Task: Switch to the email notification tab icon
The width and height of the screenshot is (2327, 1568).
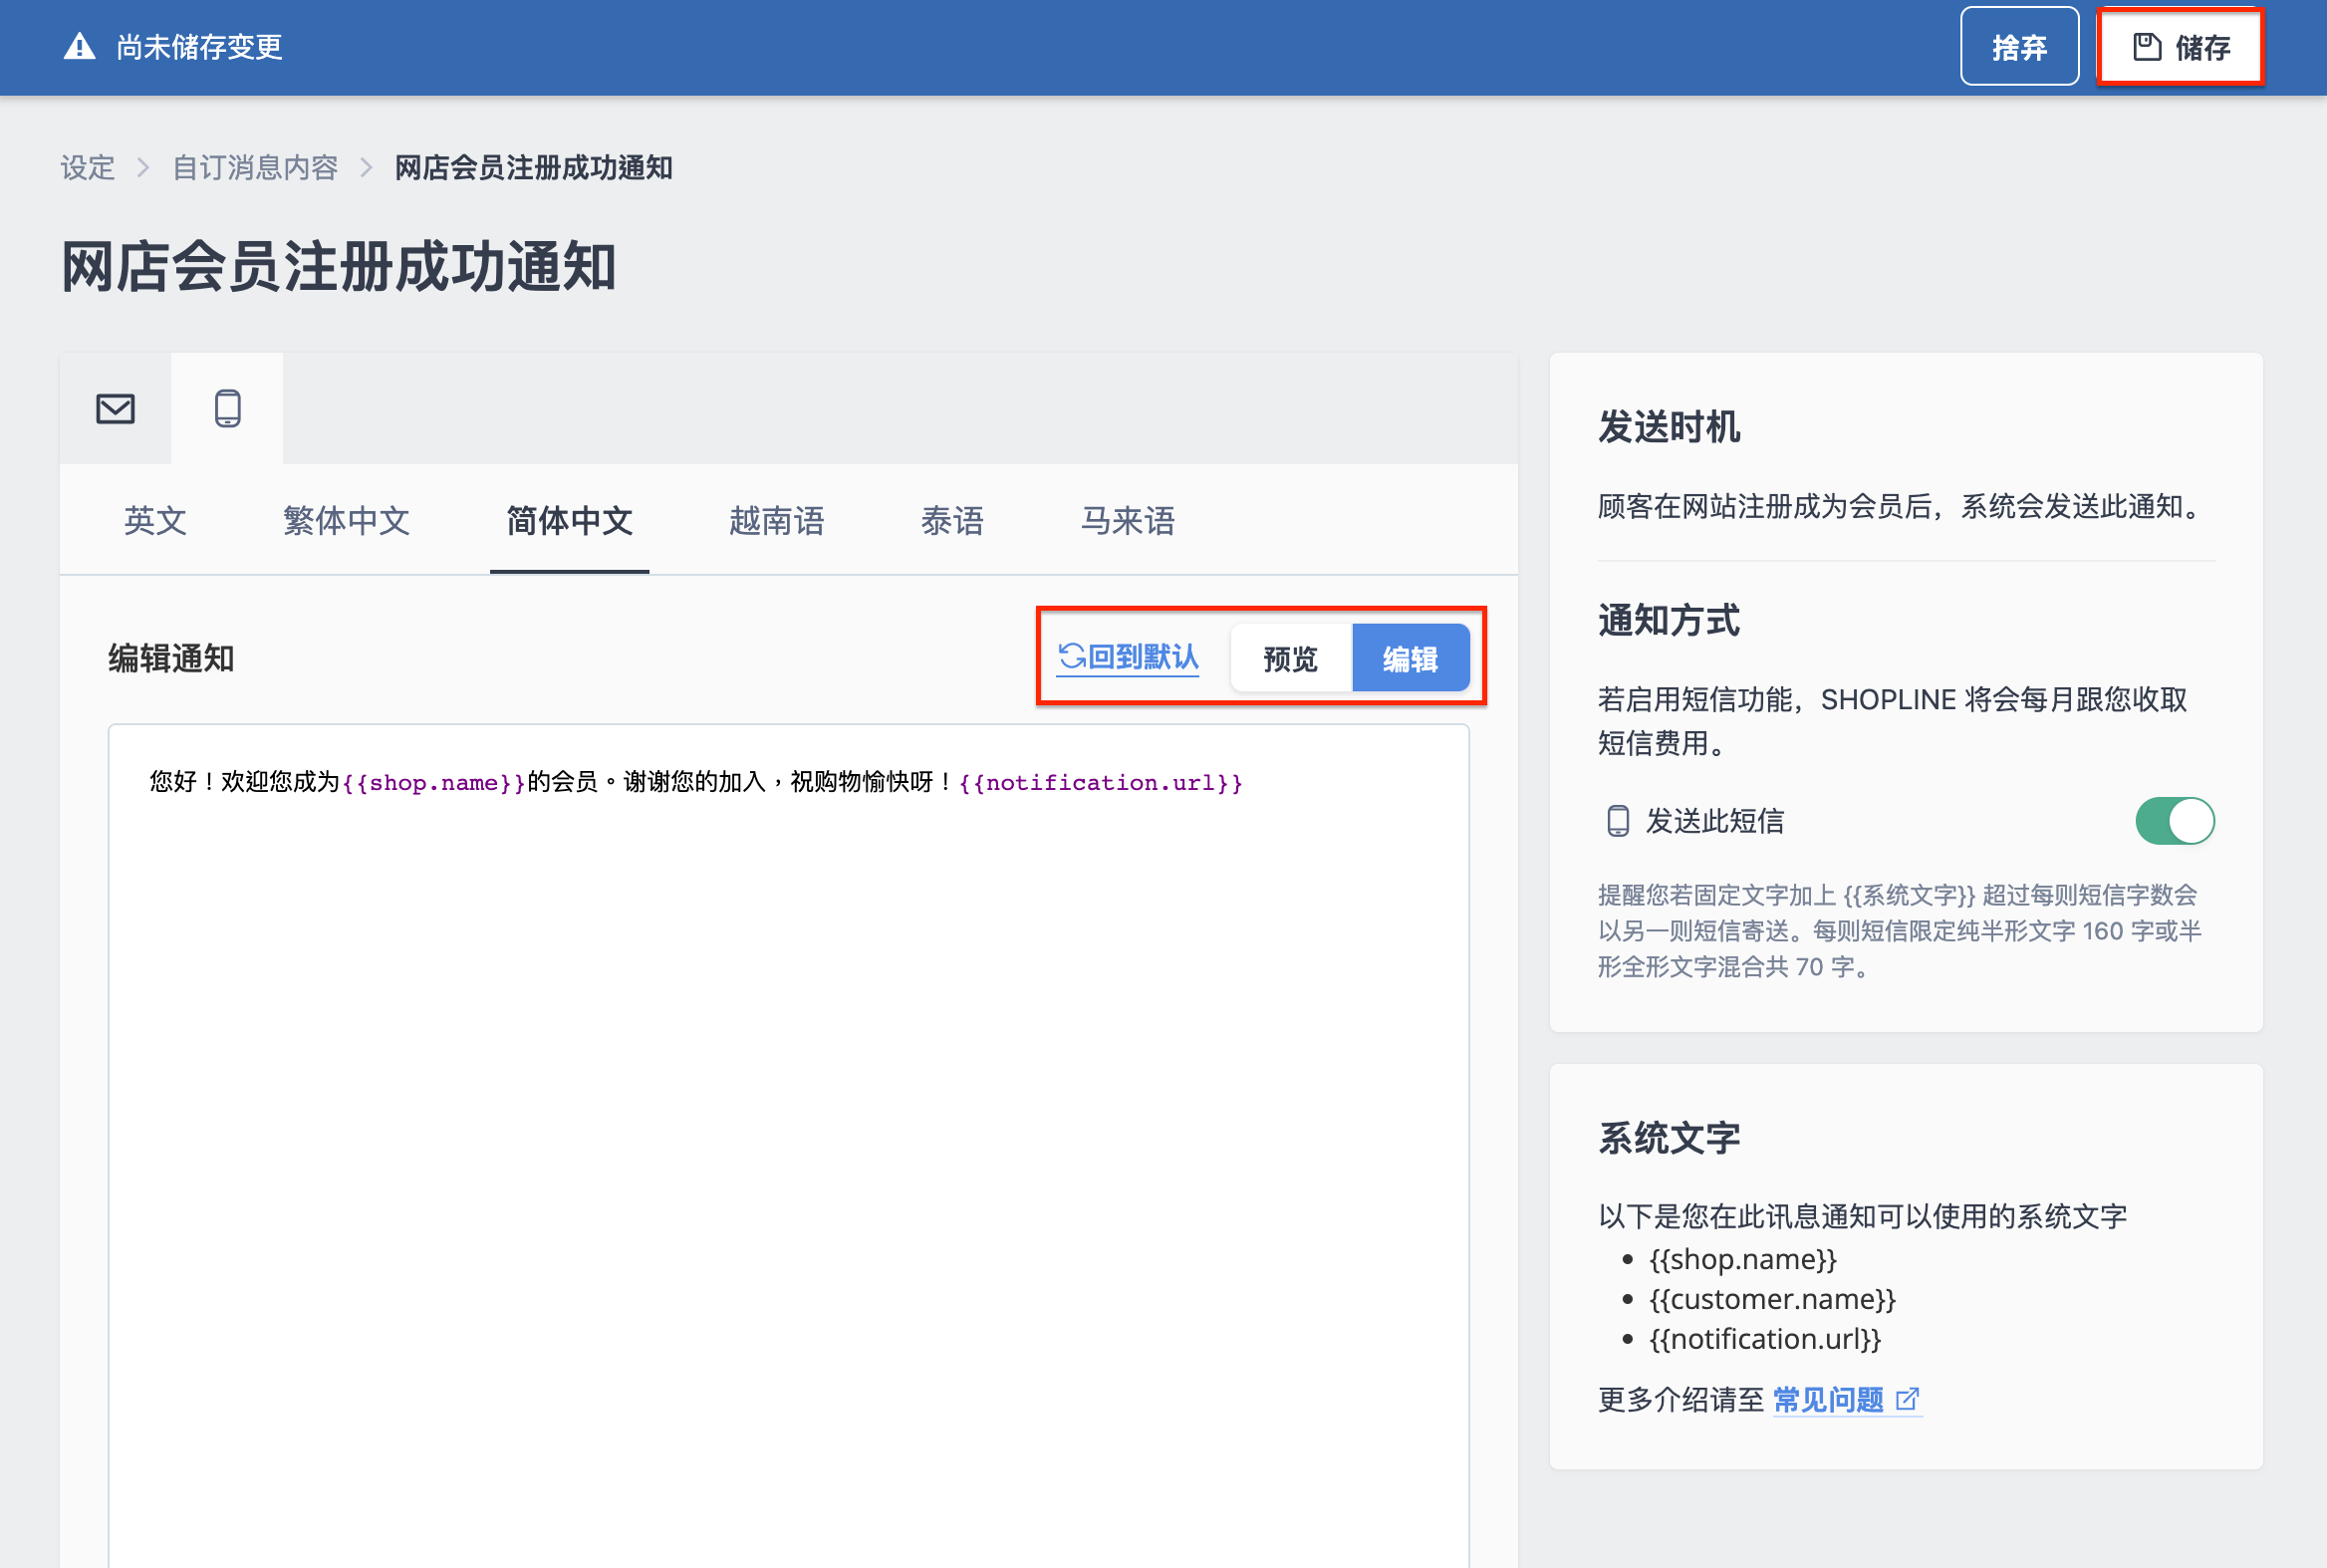Action: (115, 408)
